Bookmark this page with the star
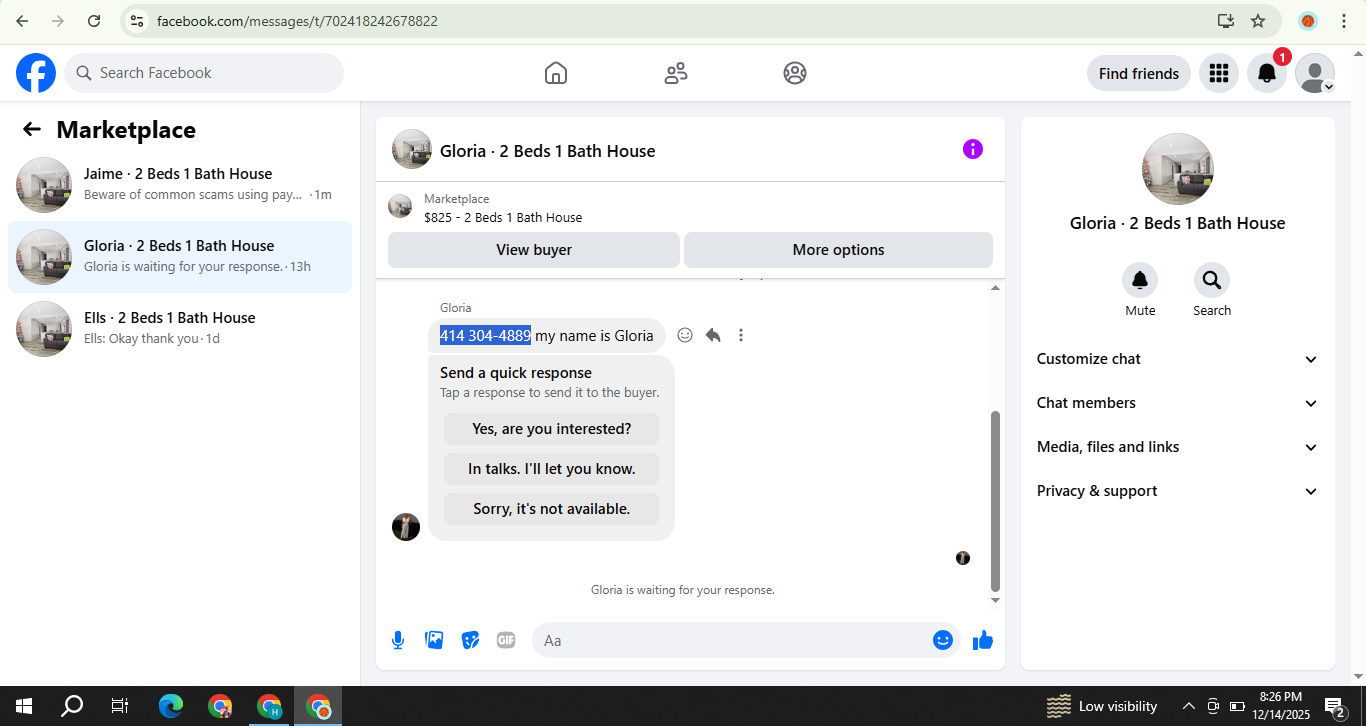This screenshot has height=726, width=1366. [x=1258, y=21]
